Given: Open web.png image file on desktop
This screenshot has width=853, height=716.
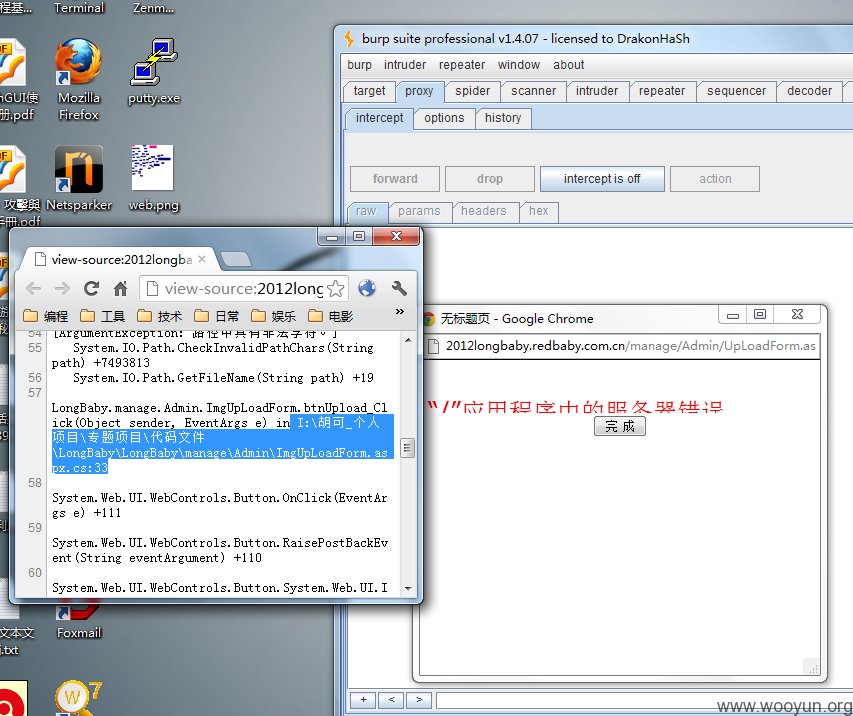Looking at the screenshot, I should [153, 178].
